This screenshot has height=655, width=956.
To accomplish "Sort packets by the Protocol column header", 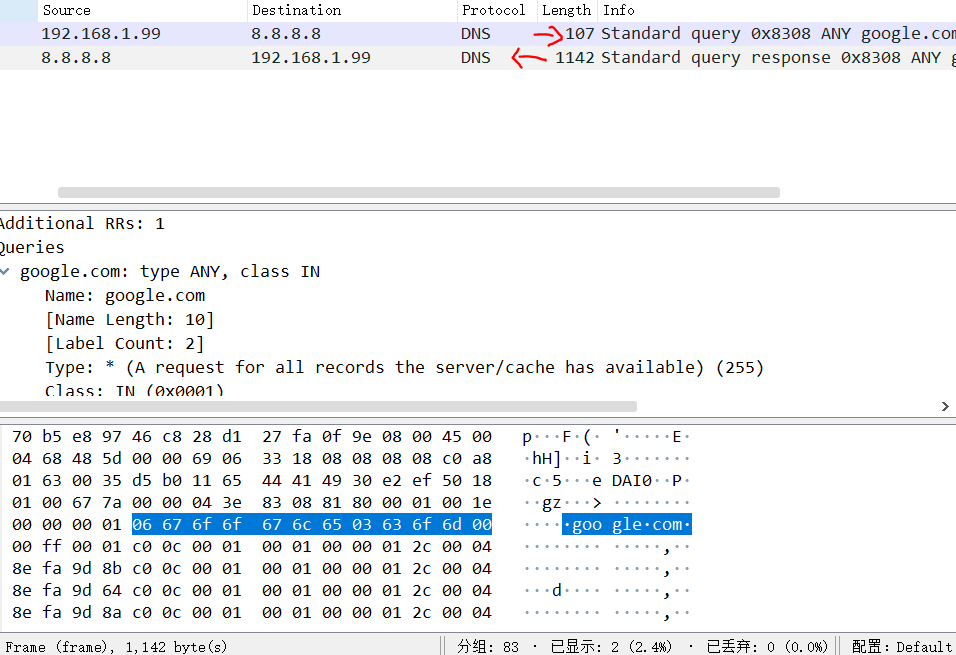I will pyautogui.click(x=496, y=10).
